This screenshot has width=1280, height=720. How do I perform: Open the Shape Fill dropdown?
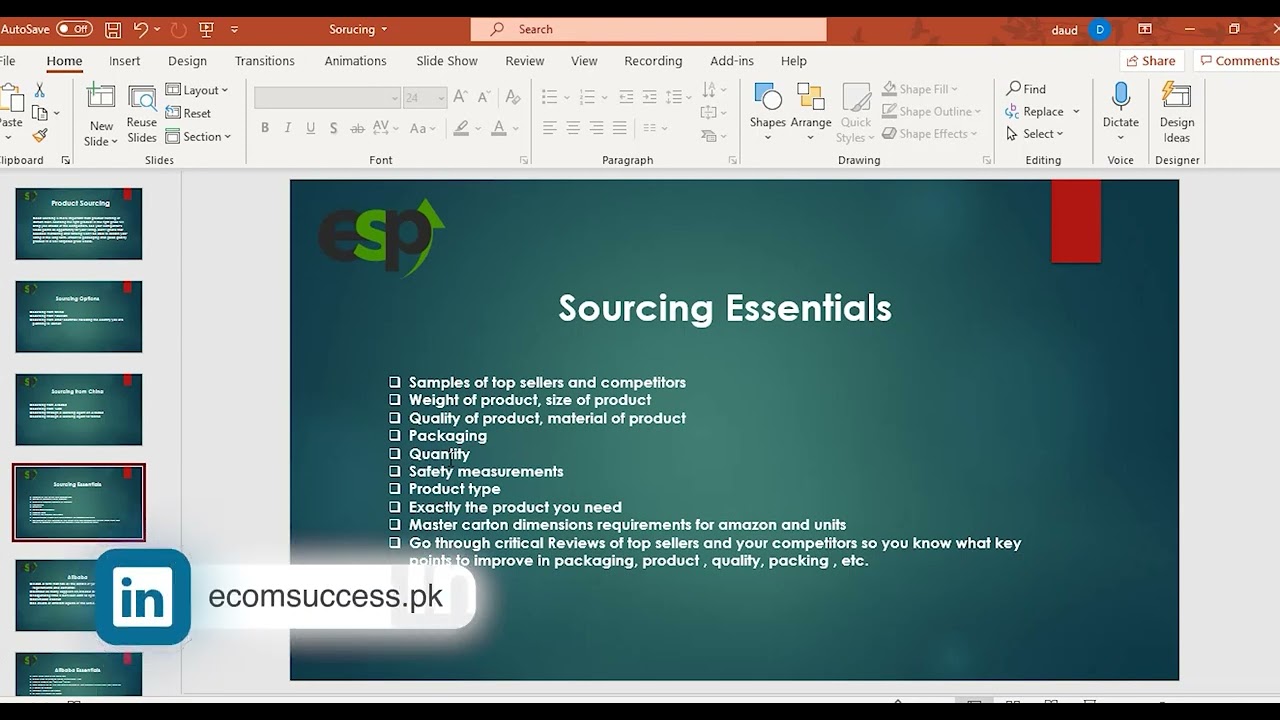[x=920, y=89]
